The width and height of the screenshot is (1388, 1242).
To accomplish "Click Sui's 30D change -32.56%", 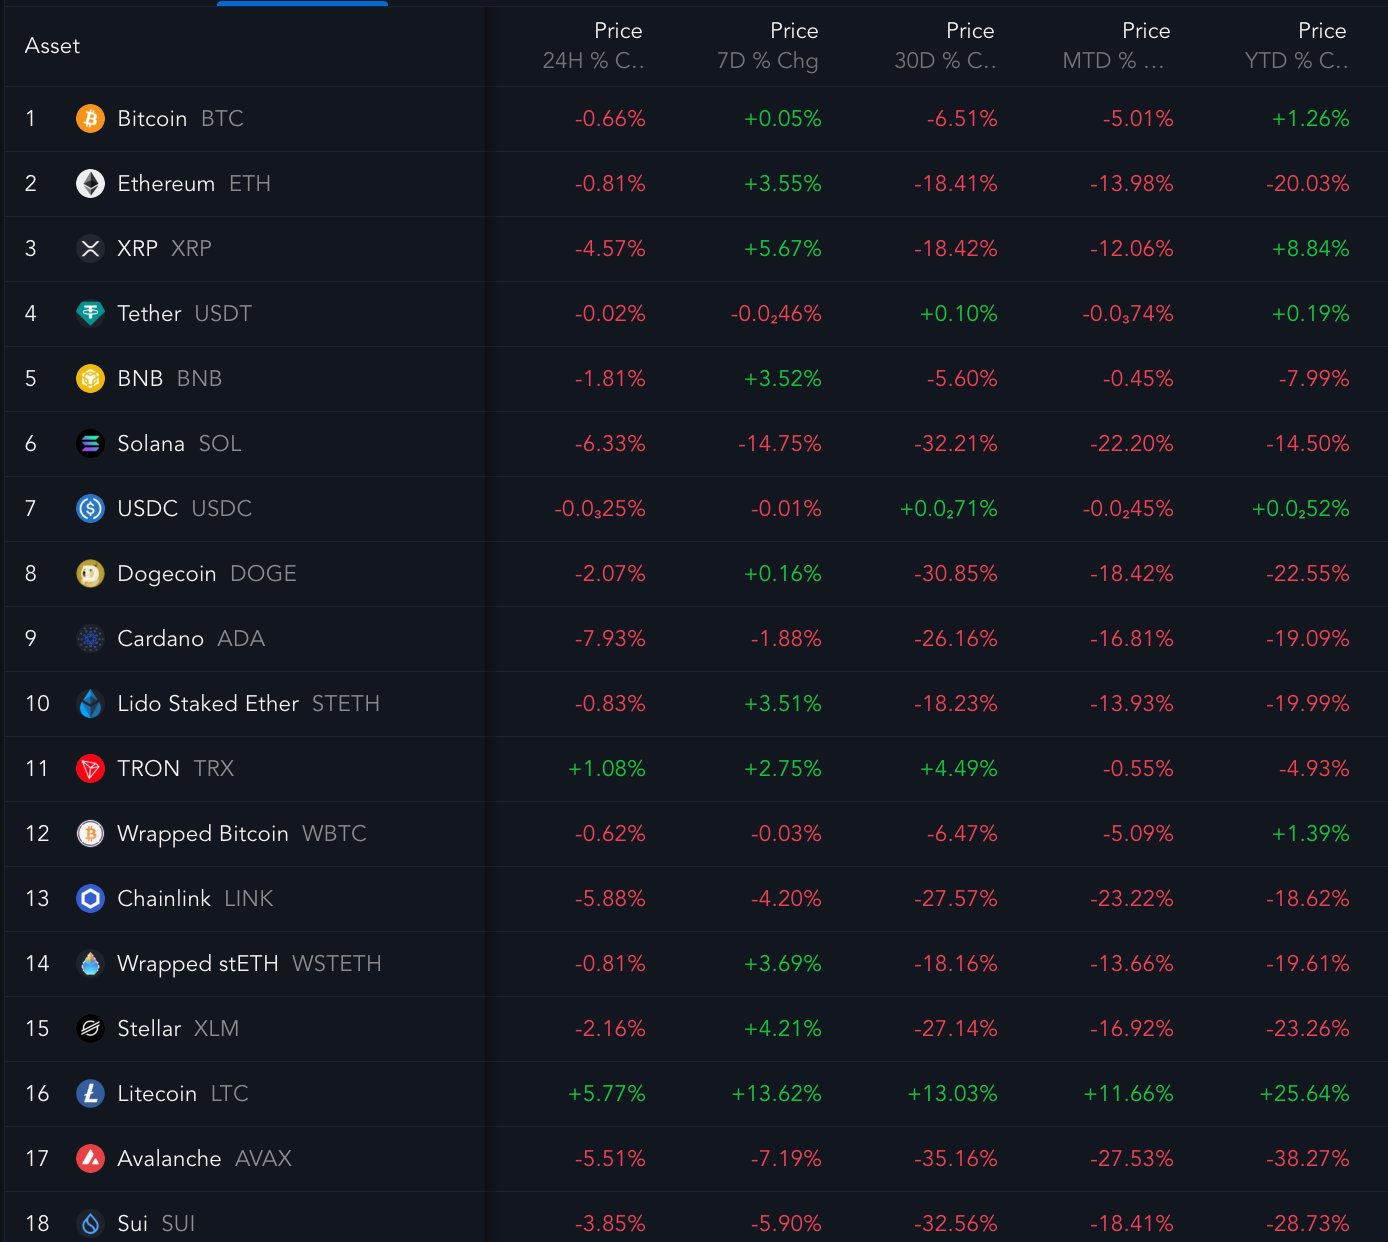I will (x=956, y=1224).
